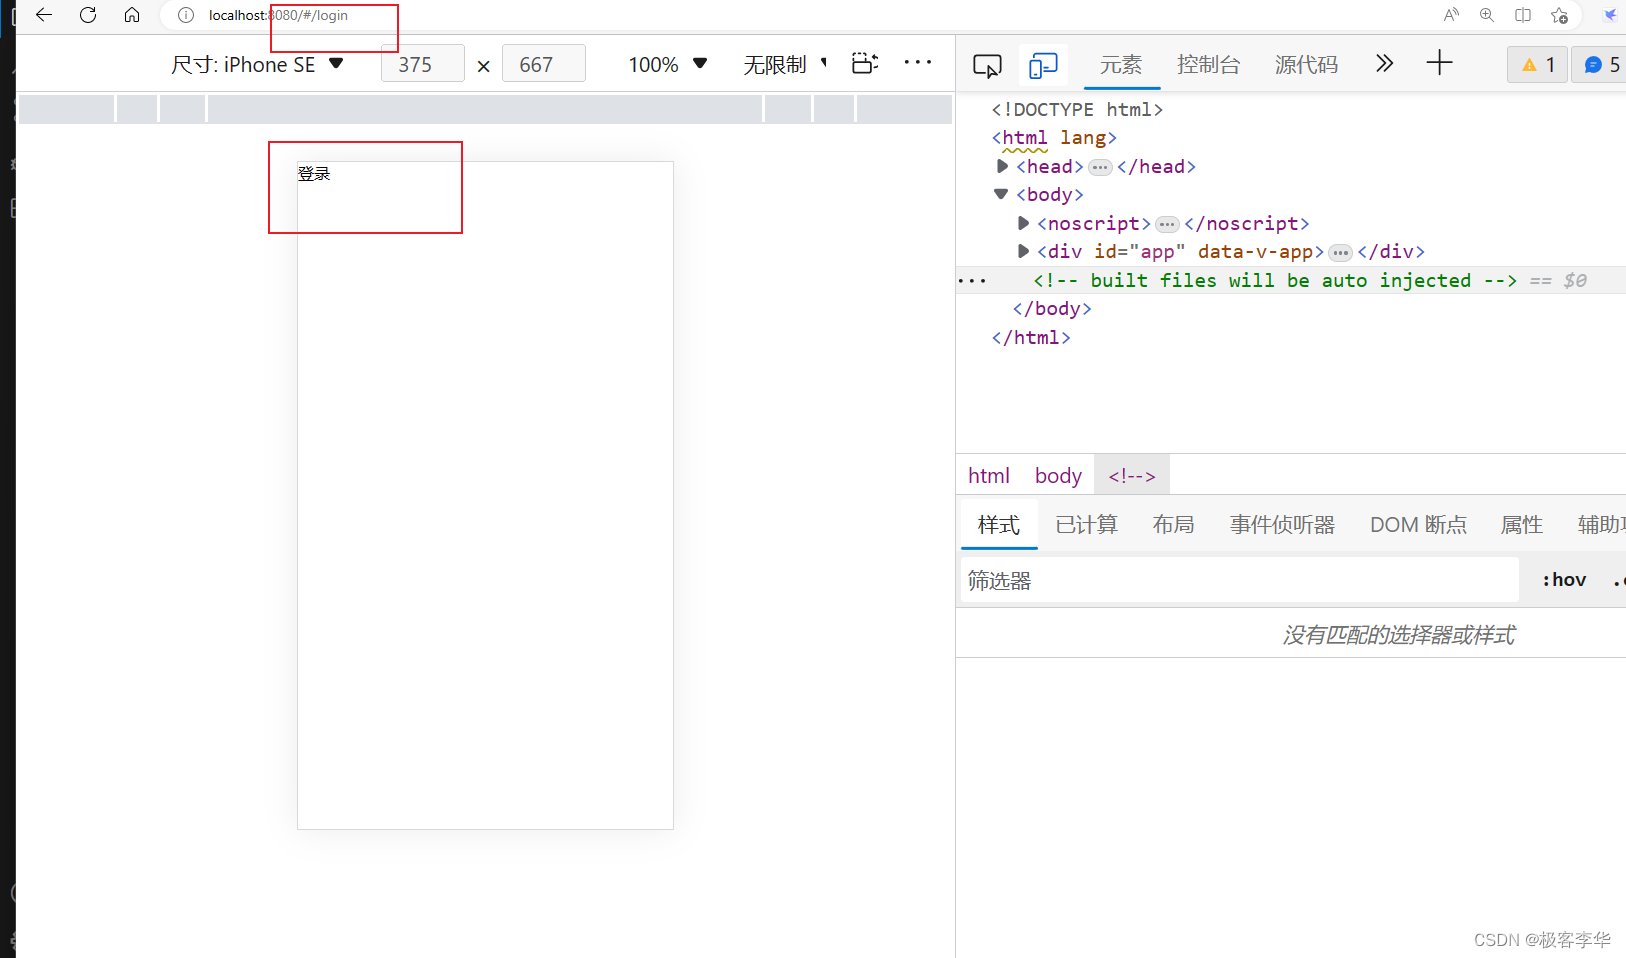Activate the inspect element picker icon
Viewport: 1626px width, 958px height.
click(987, 66)
